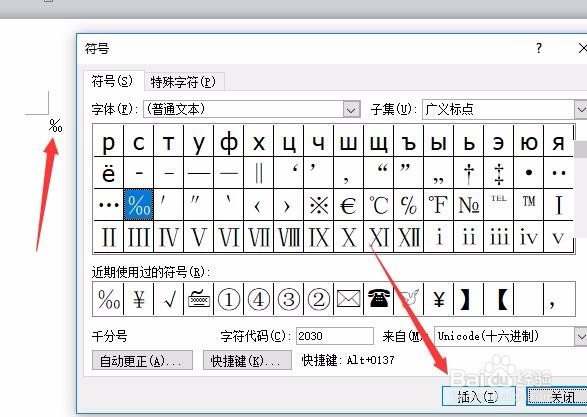587x417 pixels.
Task: Select Roman numeral Ⅻ in grid
Action: pos(408,237)
